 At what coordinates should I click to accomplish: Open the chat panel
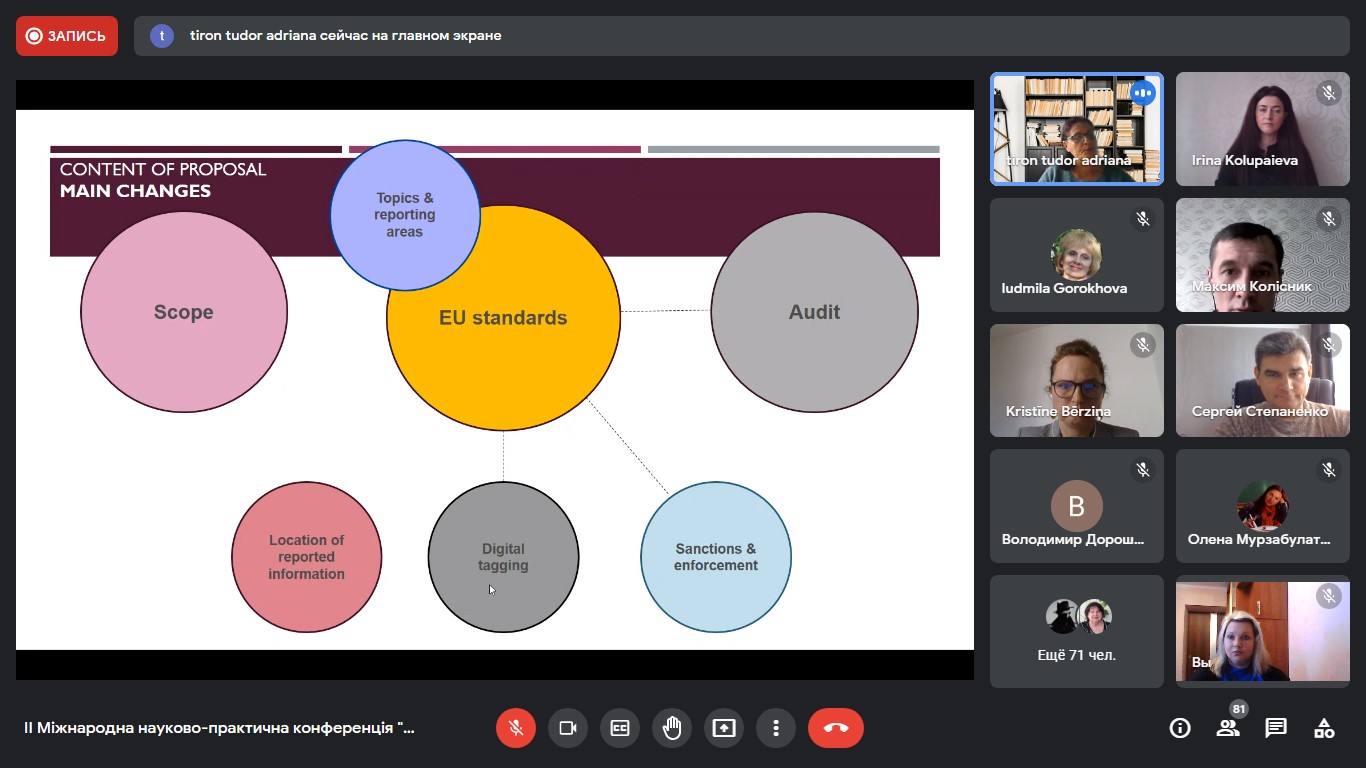pos(1276,728)
